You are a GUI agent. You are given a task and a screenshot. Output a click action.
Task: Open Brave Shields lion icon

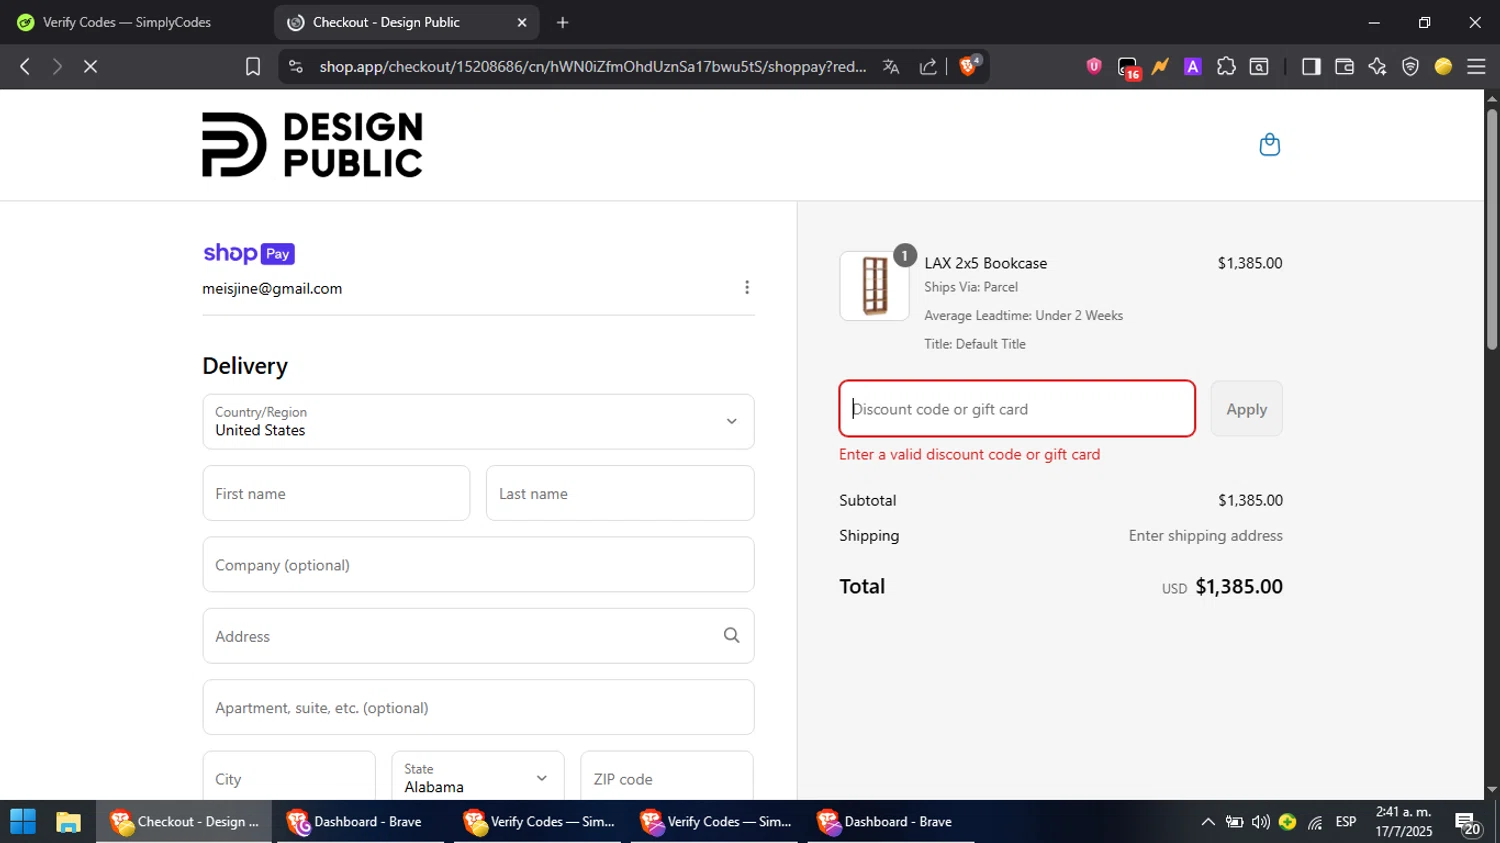[x=968, y=66]
